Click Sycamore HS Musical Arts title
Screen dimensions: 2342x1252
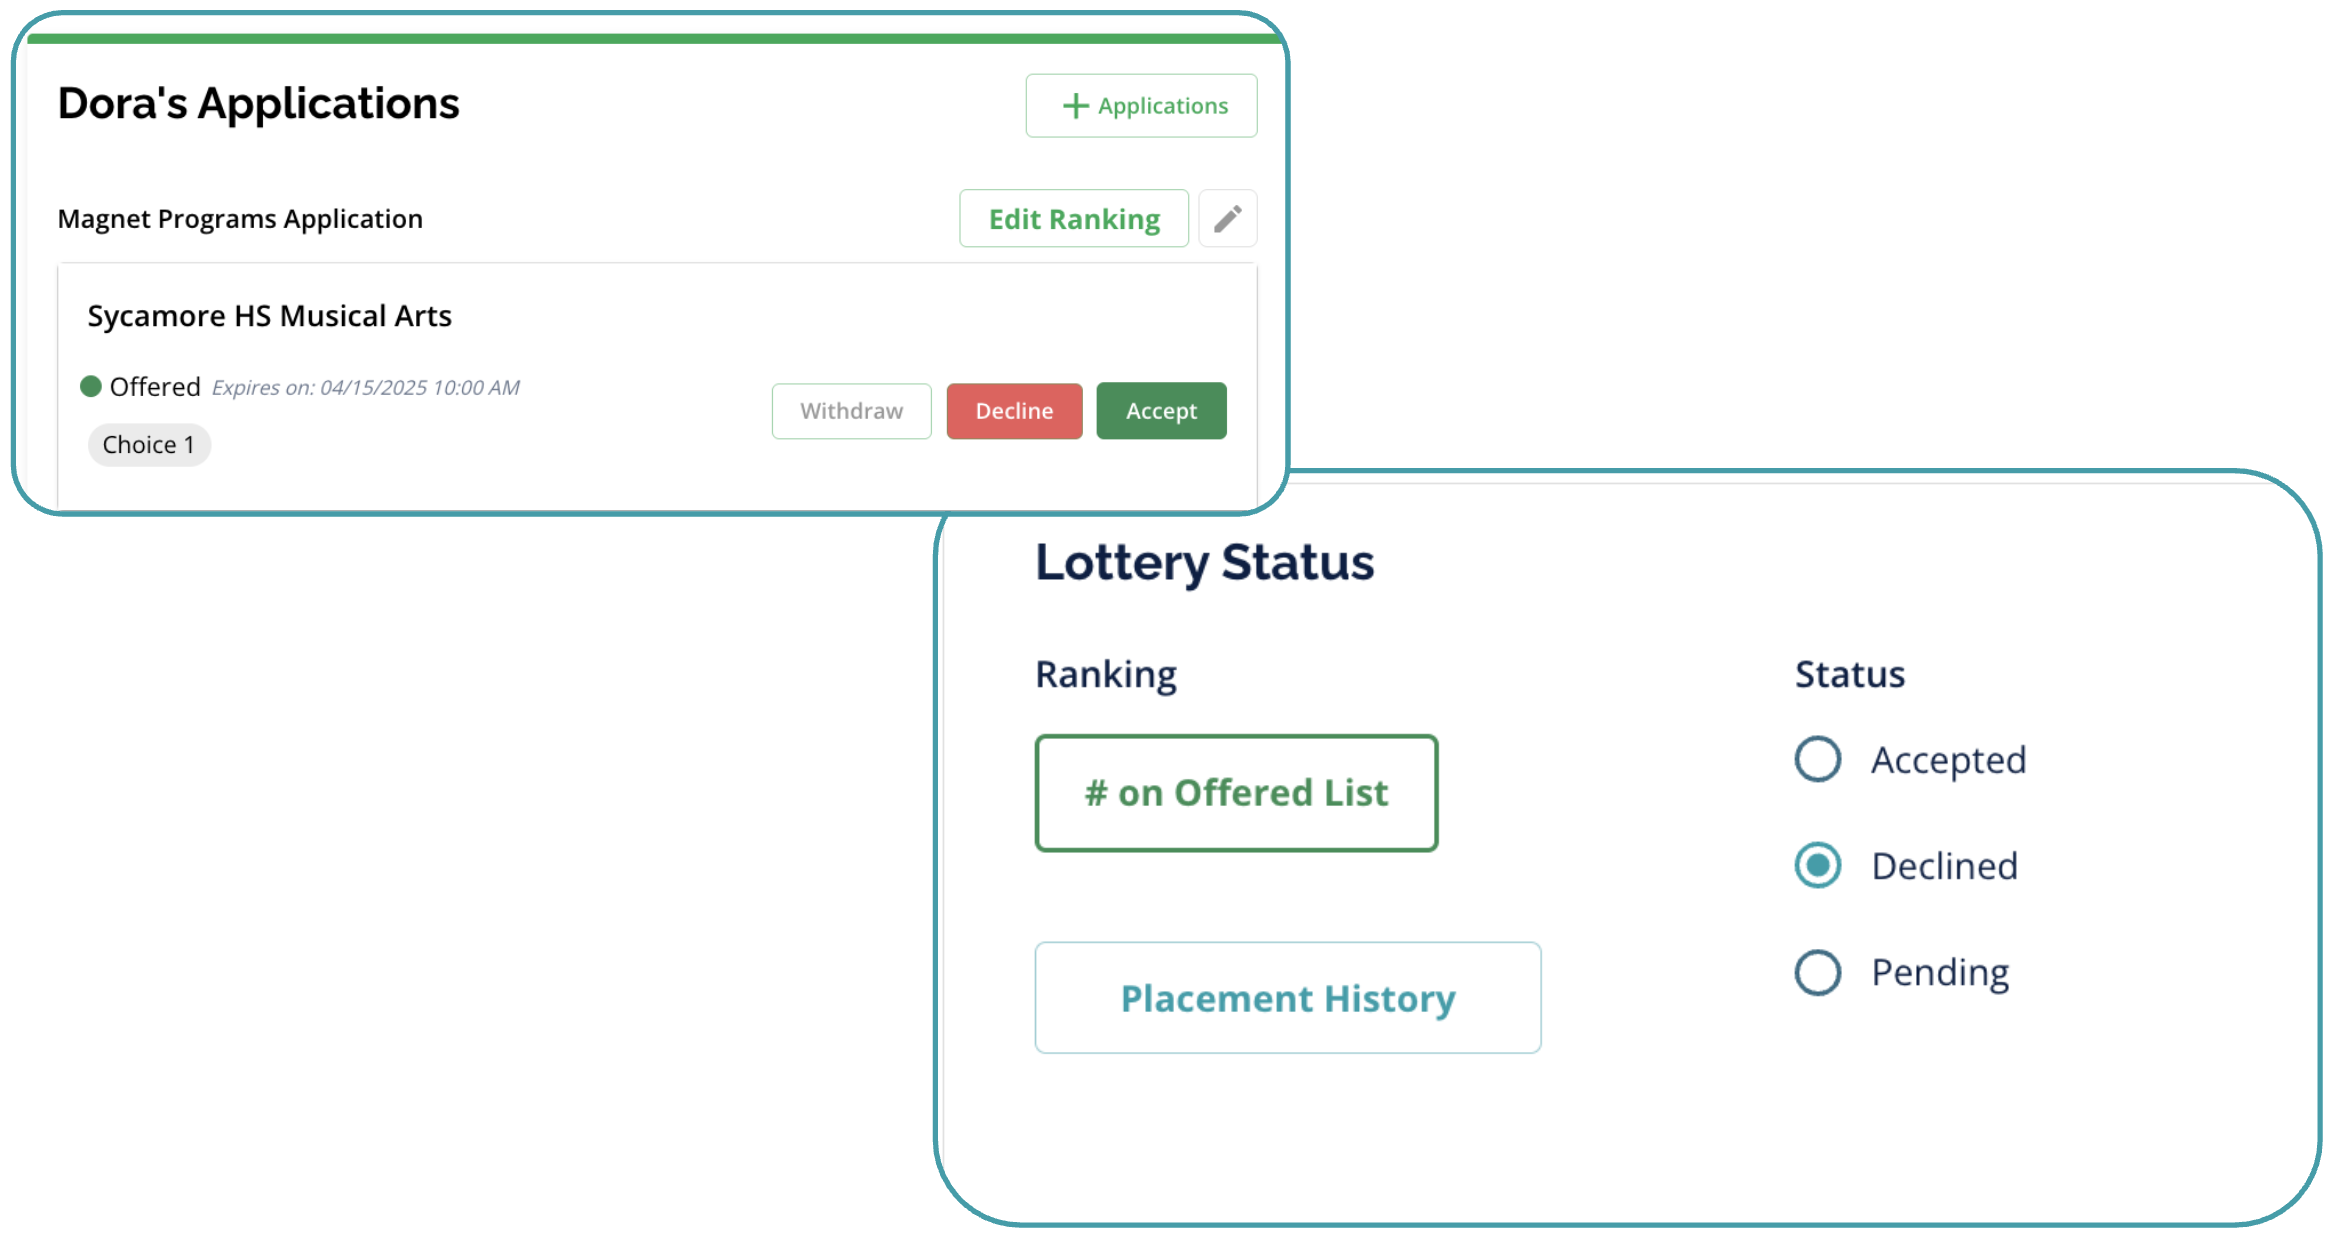[270, 316]
